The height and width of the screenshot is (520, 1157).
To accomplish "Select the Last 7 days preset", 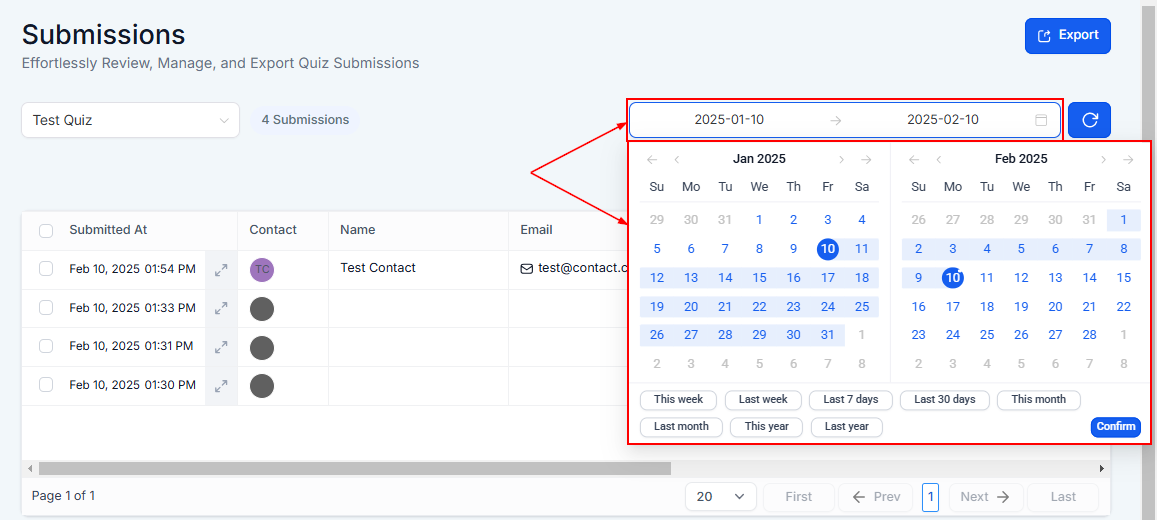I will [851, 400].
